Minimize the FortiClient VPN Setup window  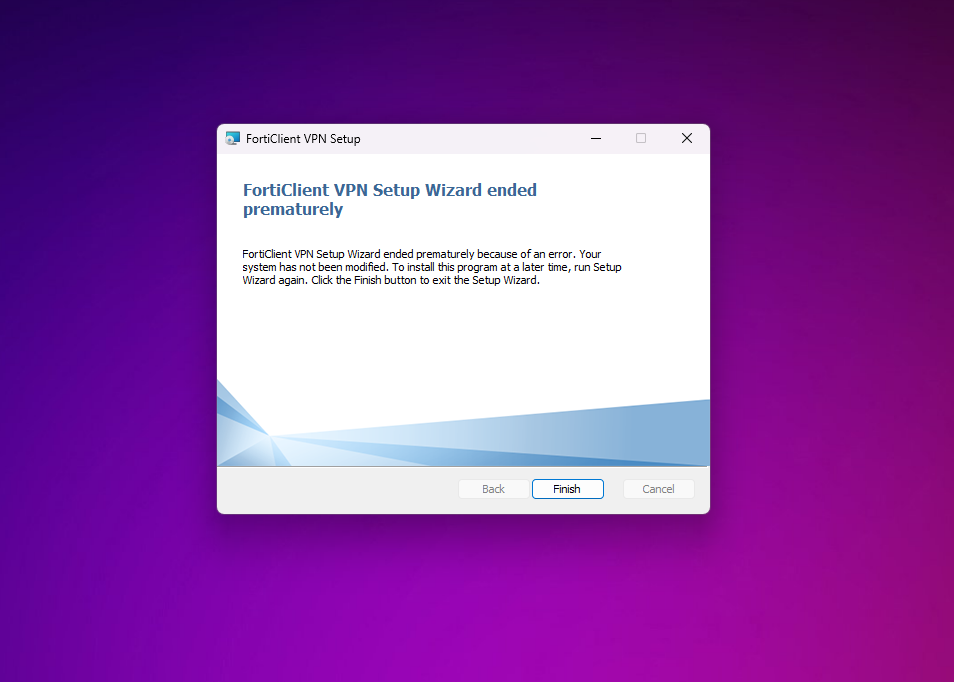[596, 139]
